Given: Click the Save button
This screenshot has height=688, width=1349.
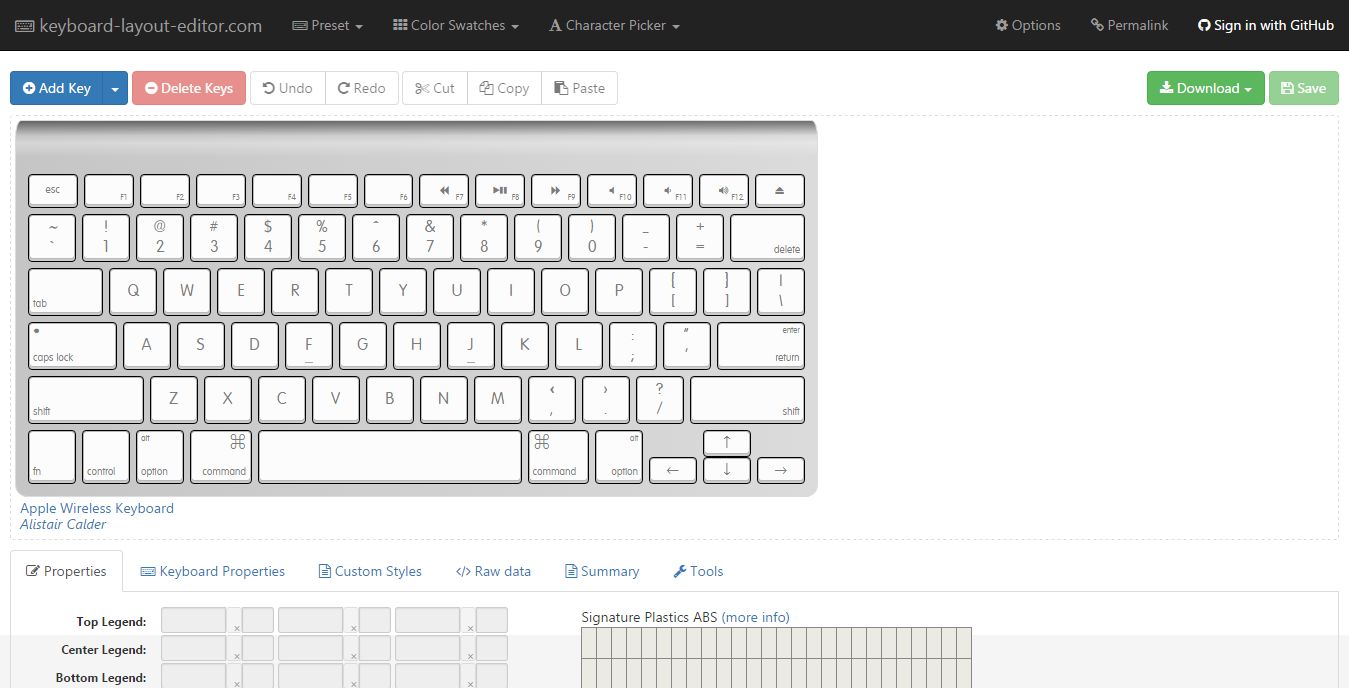Looking at the screenshot, I should click(1303, 88).
